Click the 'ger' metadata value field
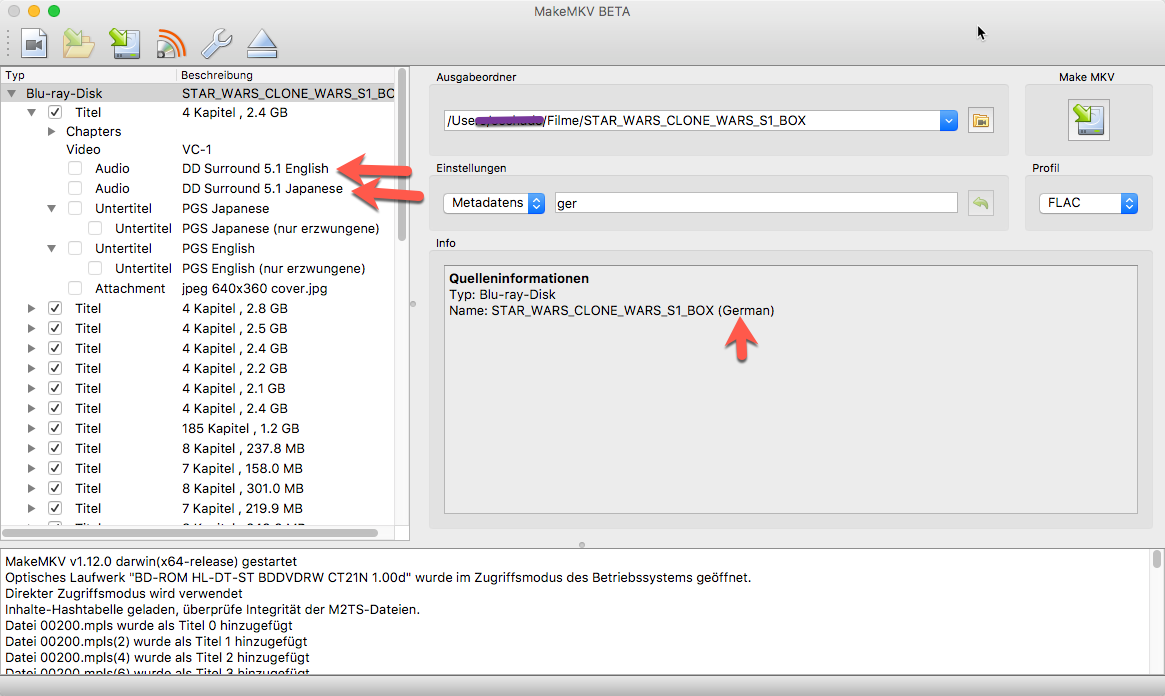Screen dimensions: 1165x696 tap(756, 203)
